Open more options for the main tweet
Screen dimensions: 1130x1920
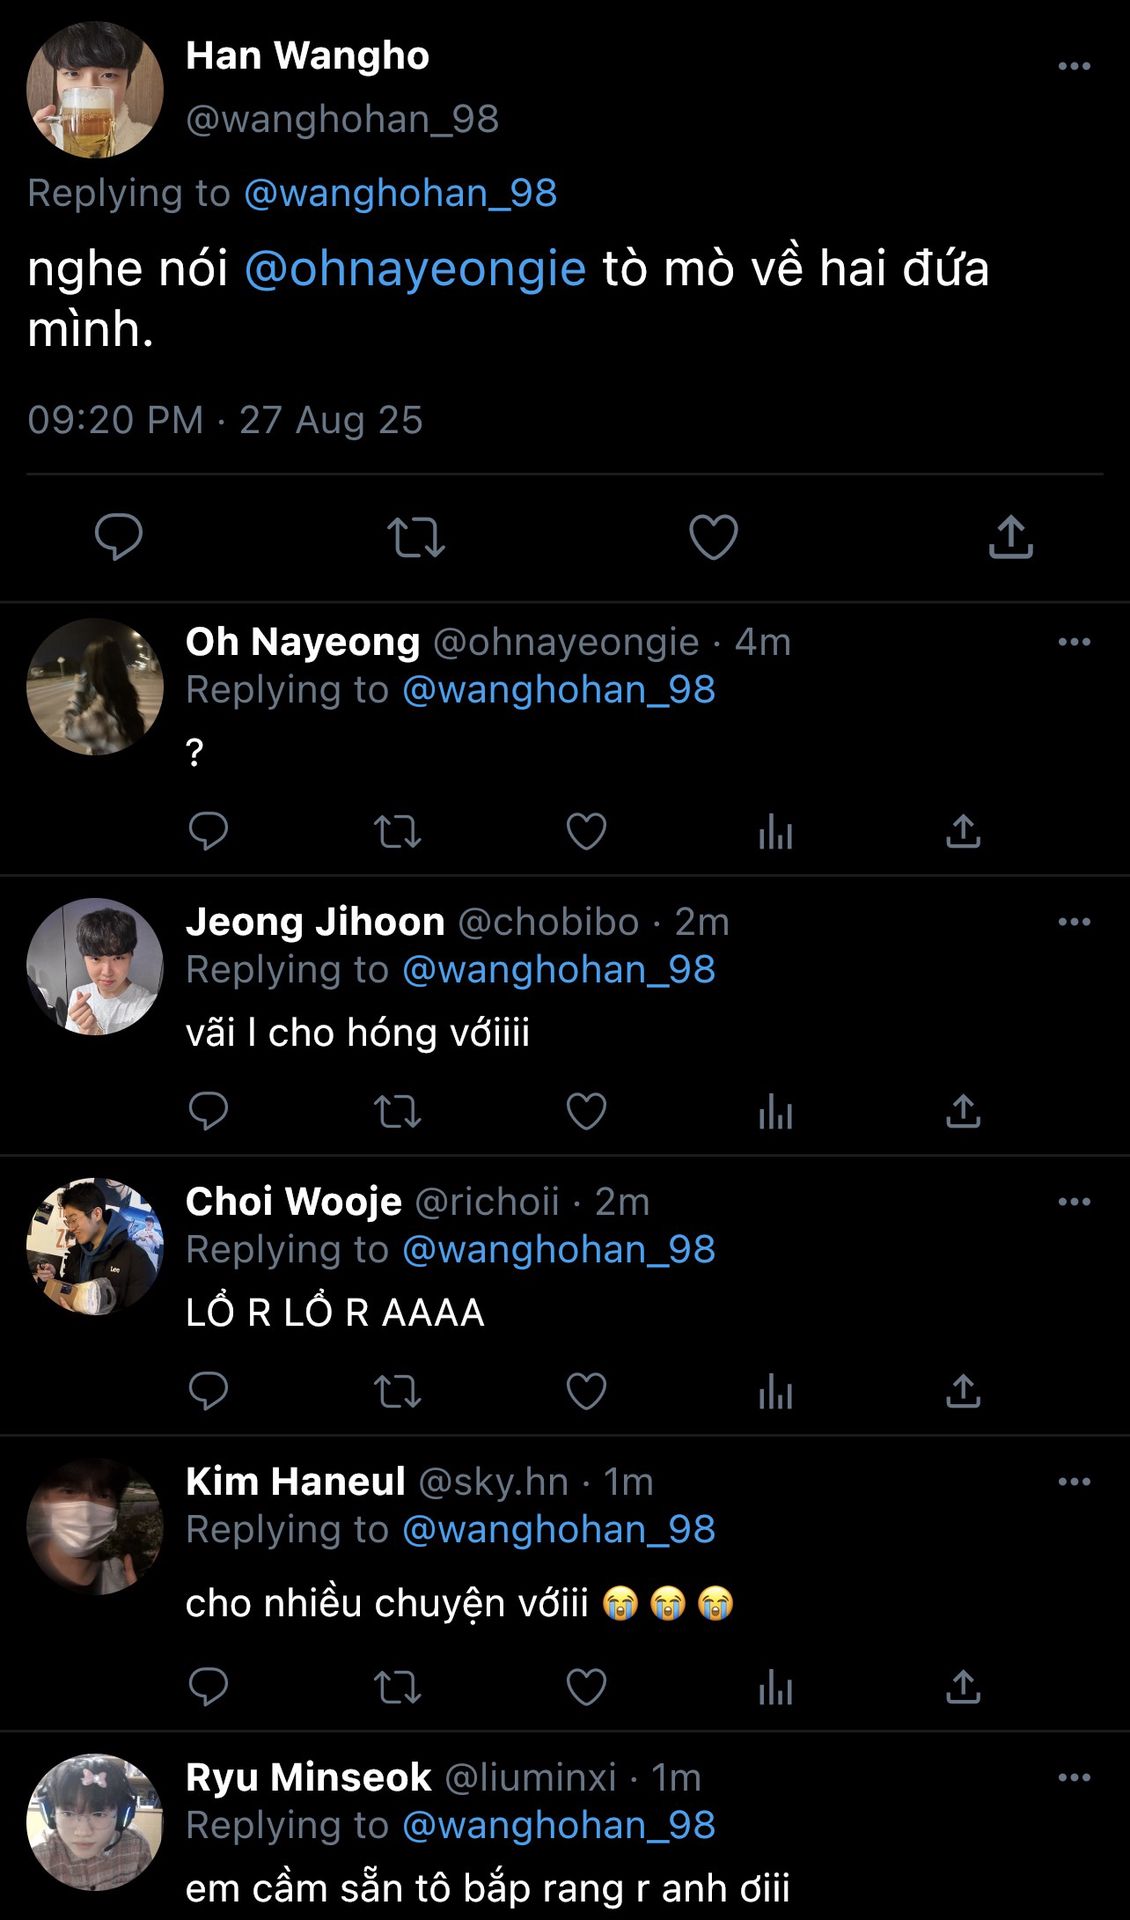(1074, 66)
